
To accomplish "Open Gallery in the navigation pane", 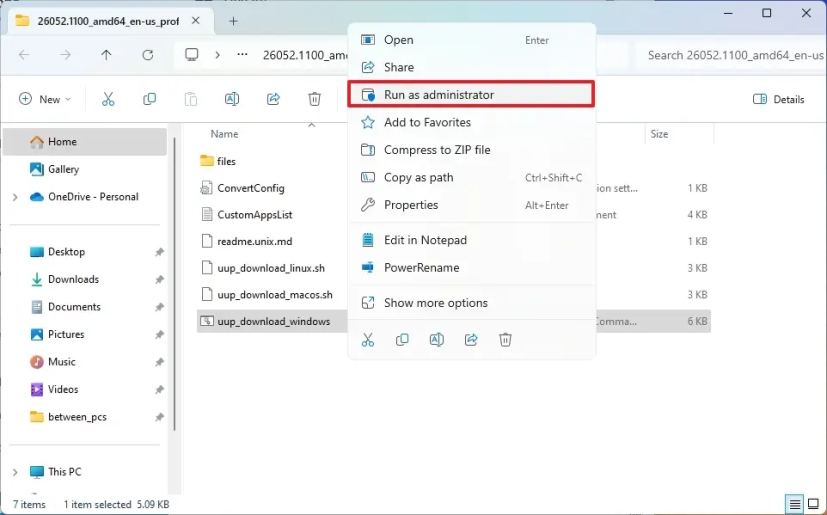I will pos(85,169).
